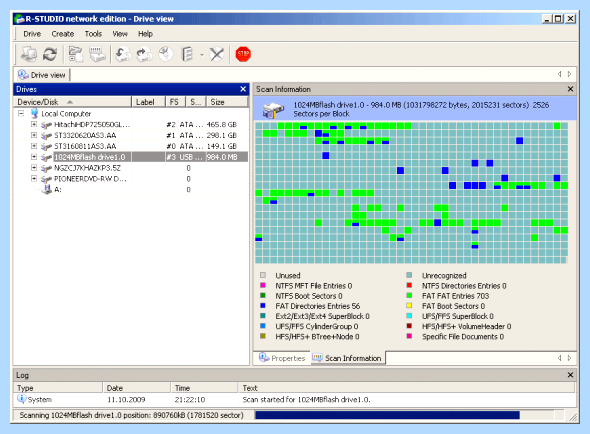Switch to the Properties tab
Viewport: 590px width, 434px height.
point(282,358)
